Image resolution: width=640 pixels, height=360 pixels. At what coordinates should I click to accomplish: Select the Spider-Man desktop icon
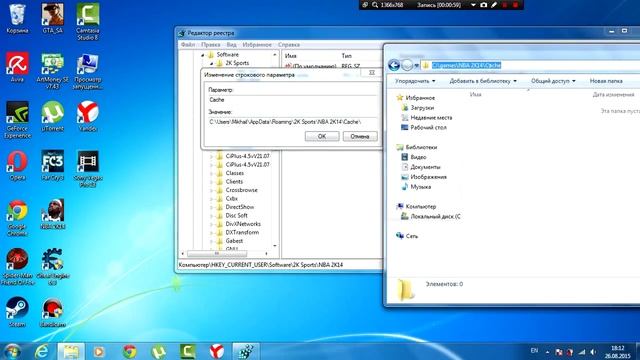click(x=17, y=267)
